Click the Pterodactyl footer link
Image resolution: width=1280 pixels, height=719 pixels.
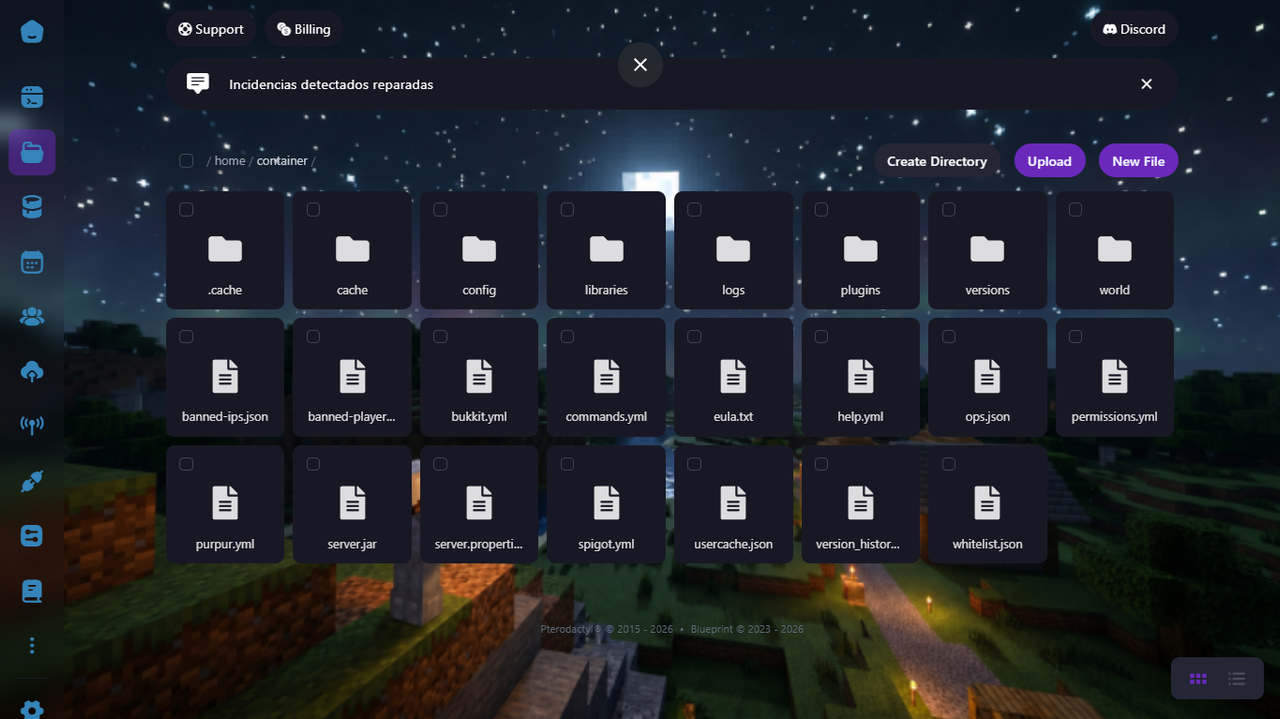click(x=570, y=629)
